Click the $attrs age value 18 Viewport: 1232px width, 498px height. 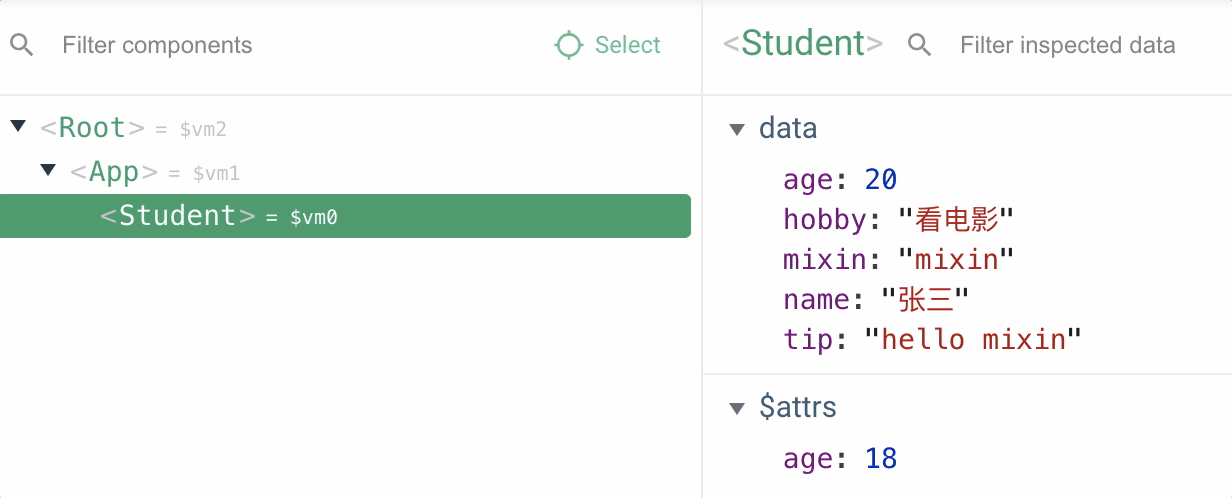tap(881, 459)
